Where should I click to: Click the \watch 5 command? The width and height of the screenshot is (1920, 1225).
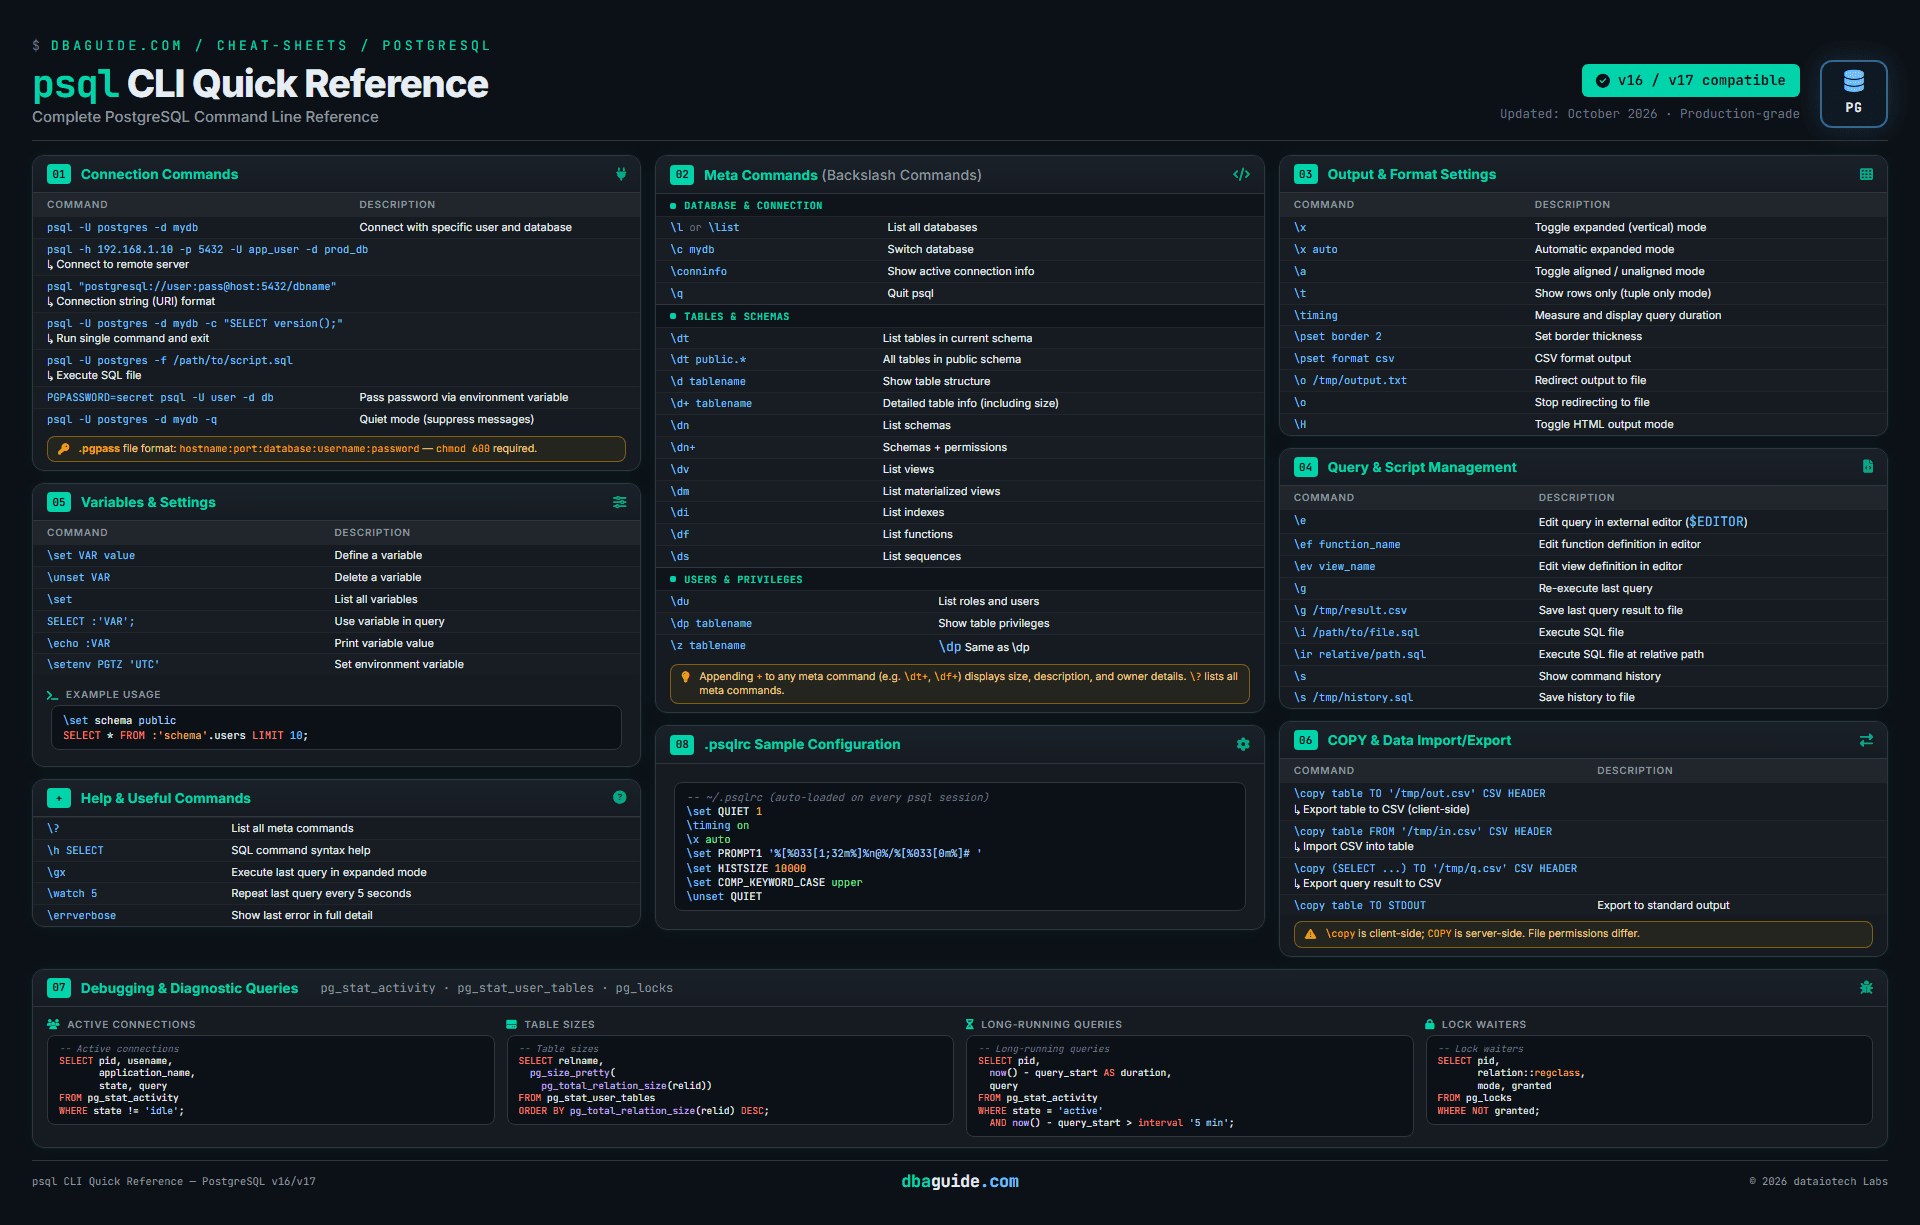(72, 894)
